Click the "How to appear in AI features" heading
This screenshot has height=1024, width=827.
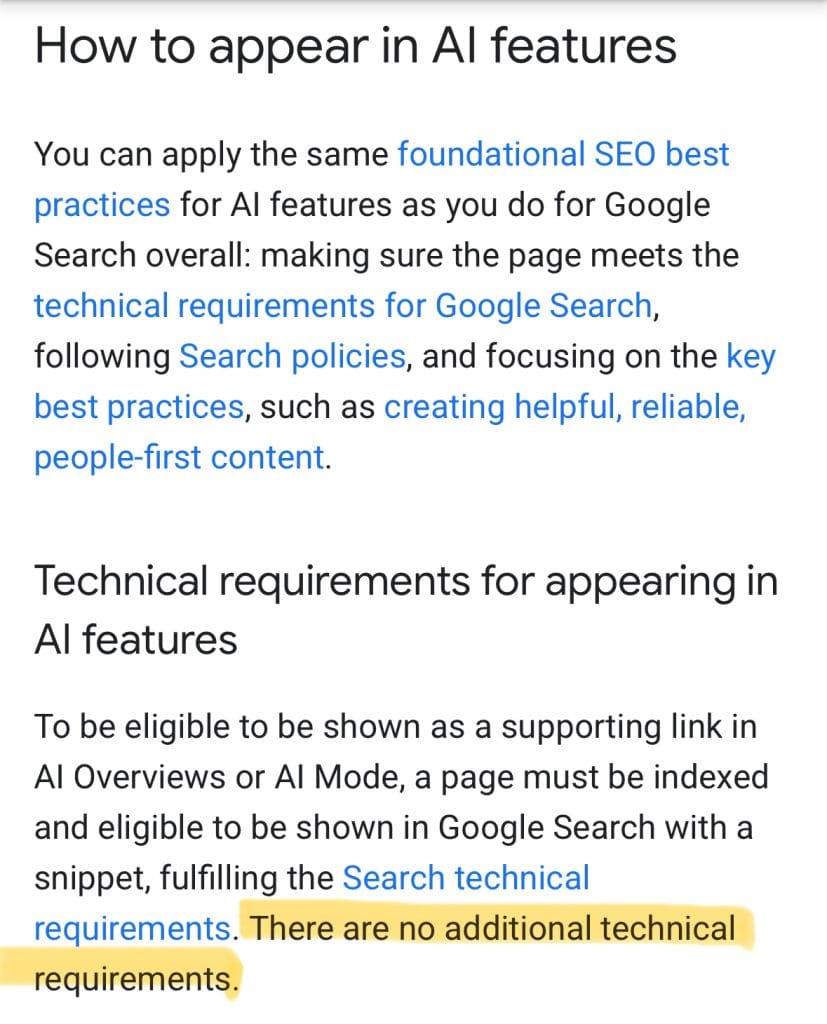(355, 47)
